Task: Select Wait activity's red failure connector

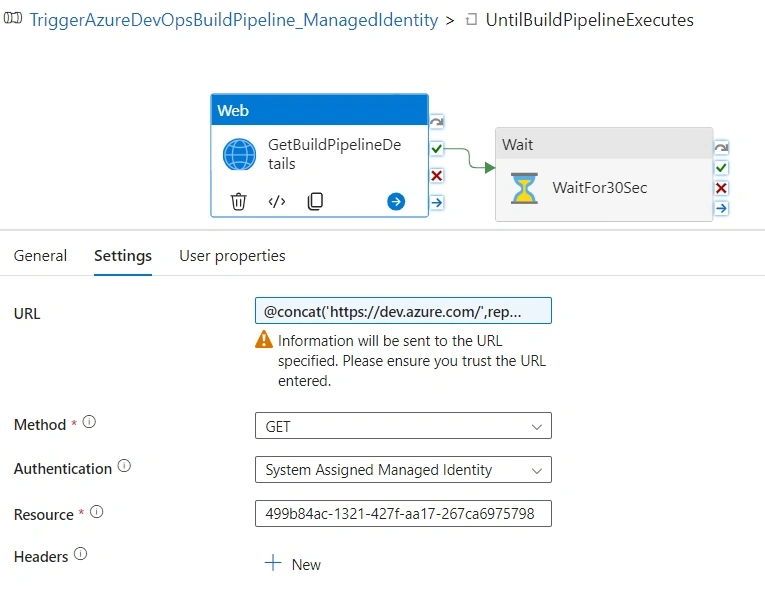Action: (721, 188)
